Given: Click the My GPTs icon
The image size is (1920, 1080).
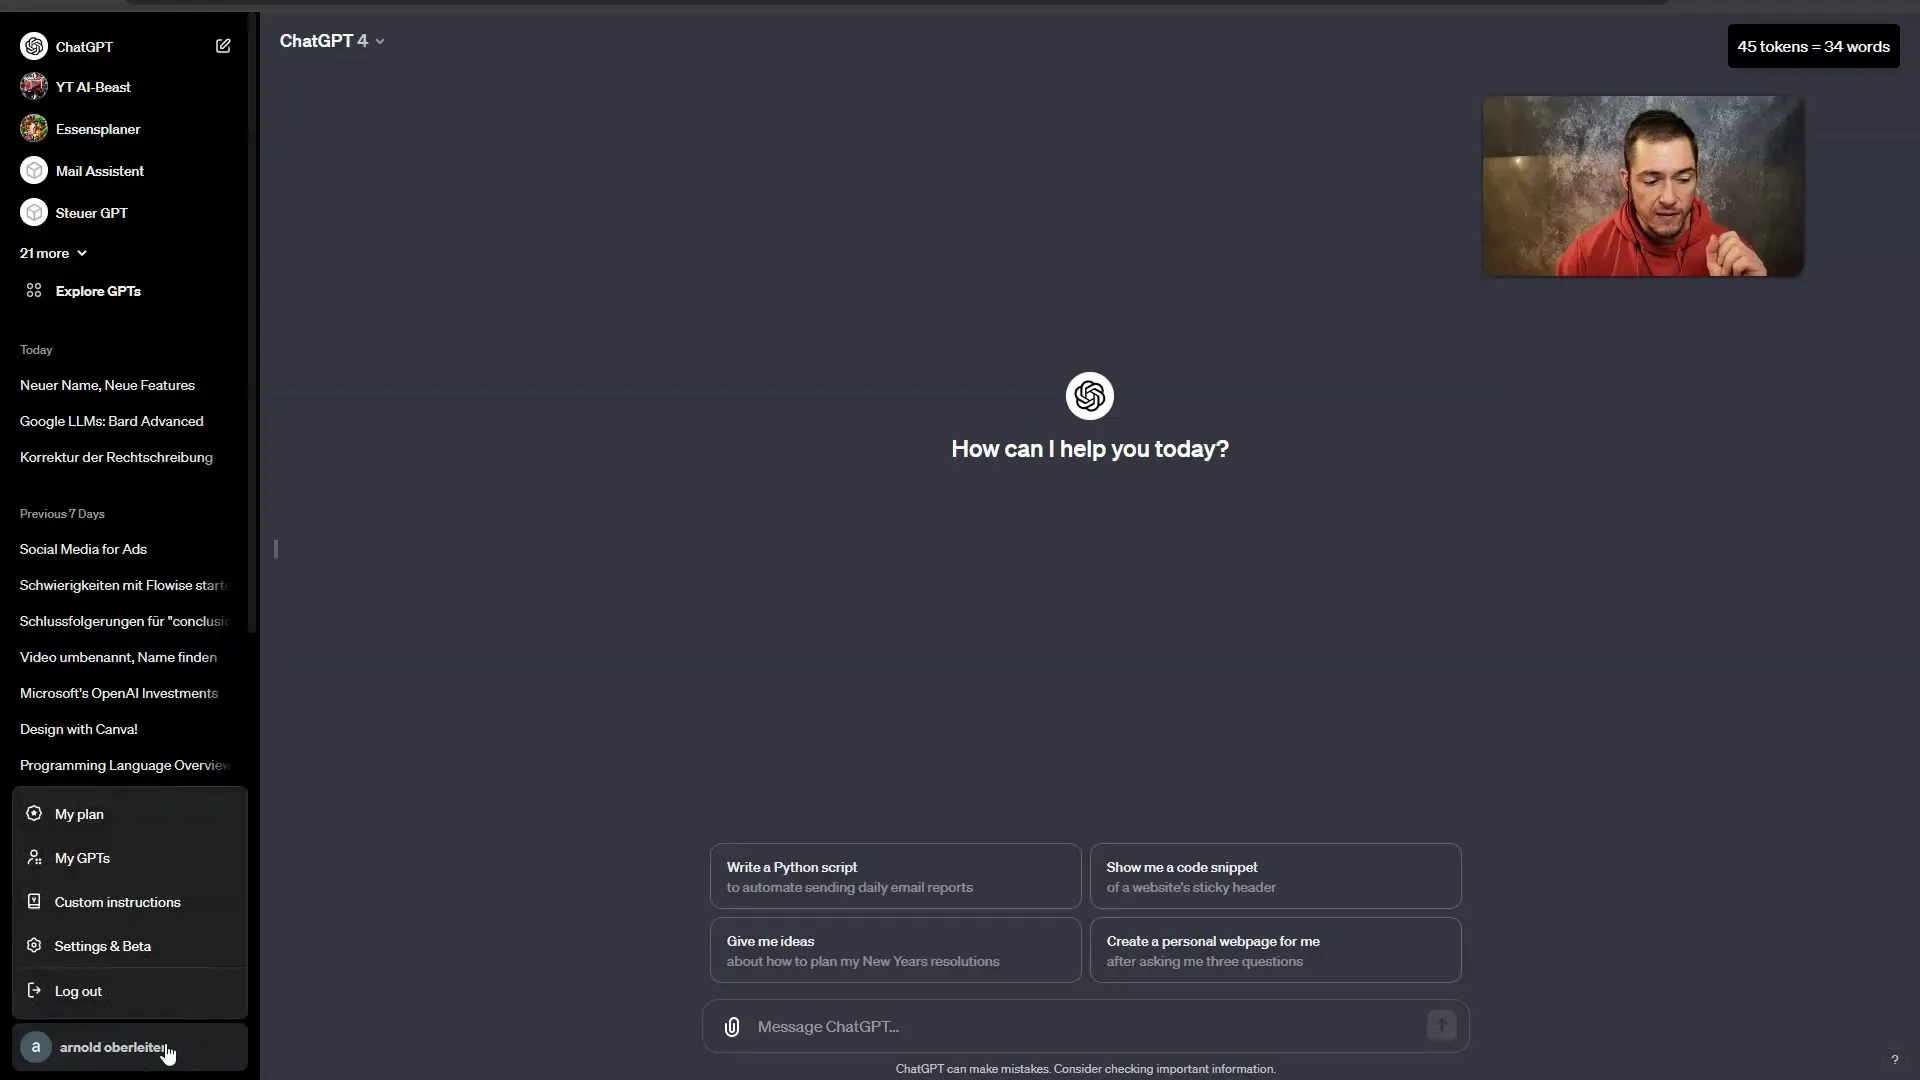Looking at the screenshot, I should (x=34, y=857).
